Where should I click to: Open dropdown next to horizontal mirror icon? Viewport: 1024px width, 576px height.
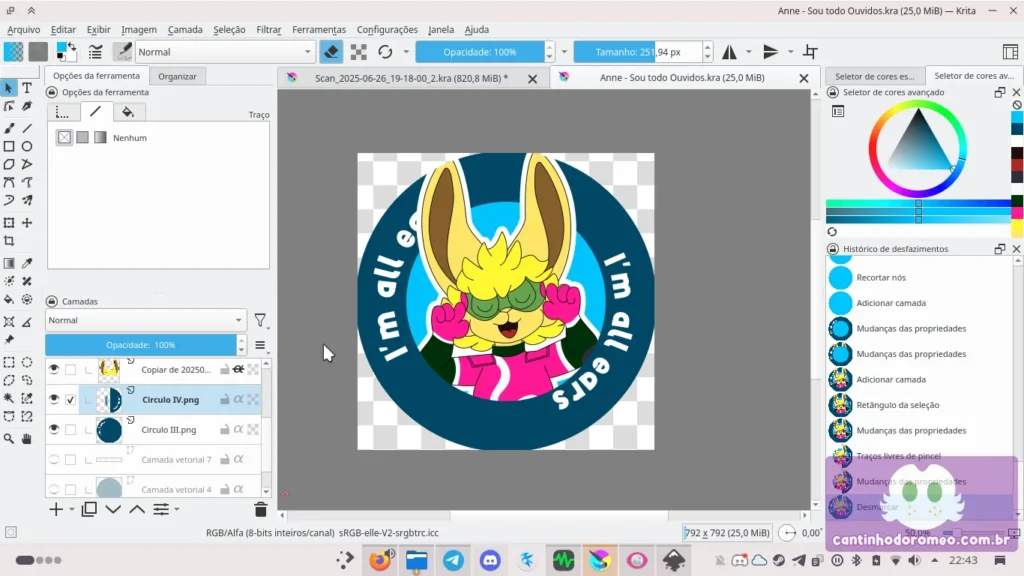coord(748,52)
